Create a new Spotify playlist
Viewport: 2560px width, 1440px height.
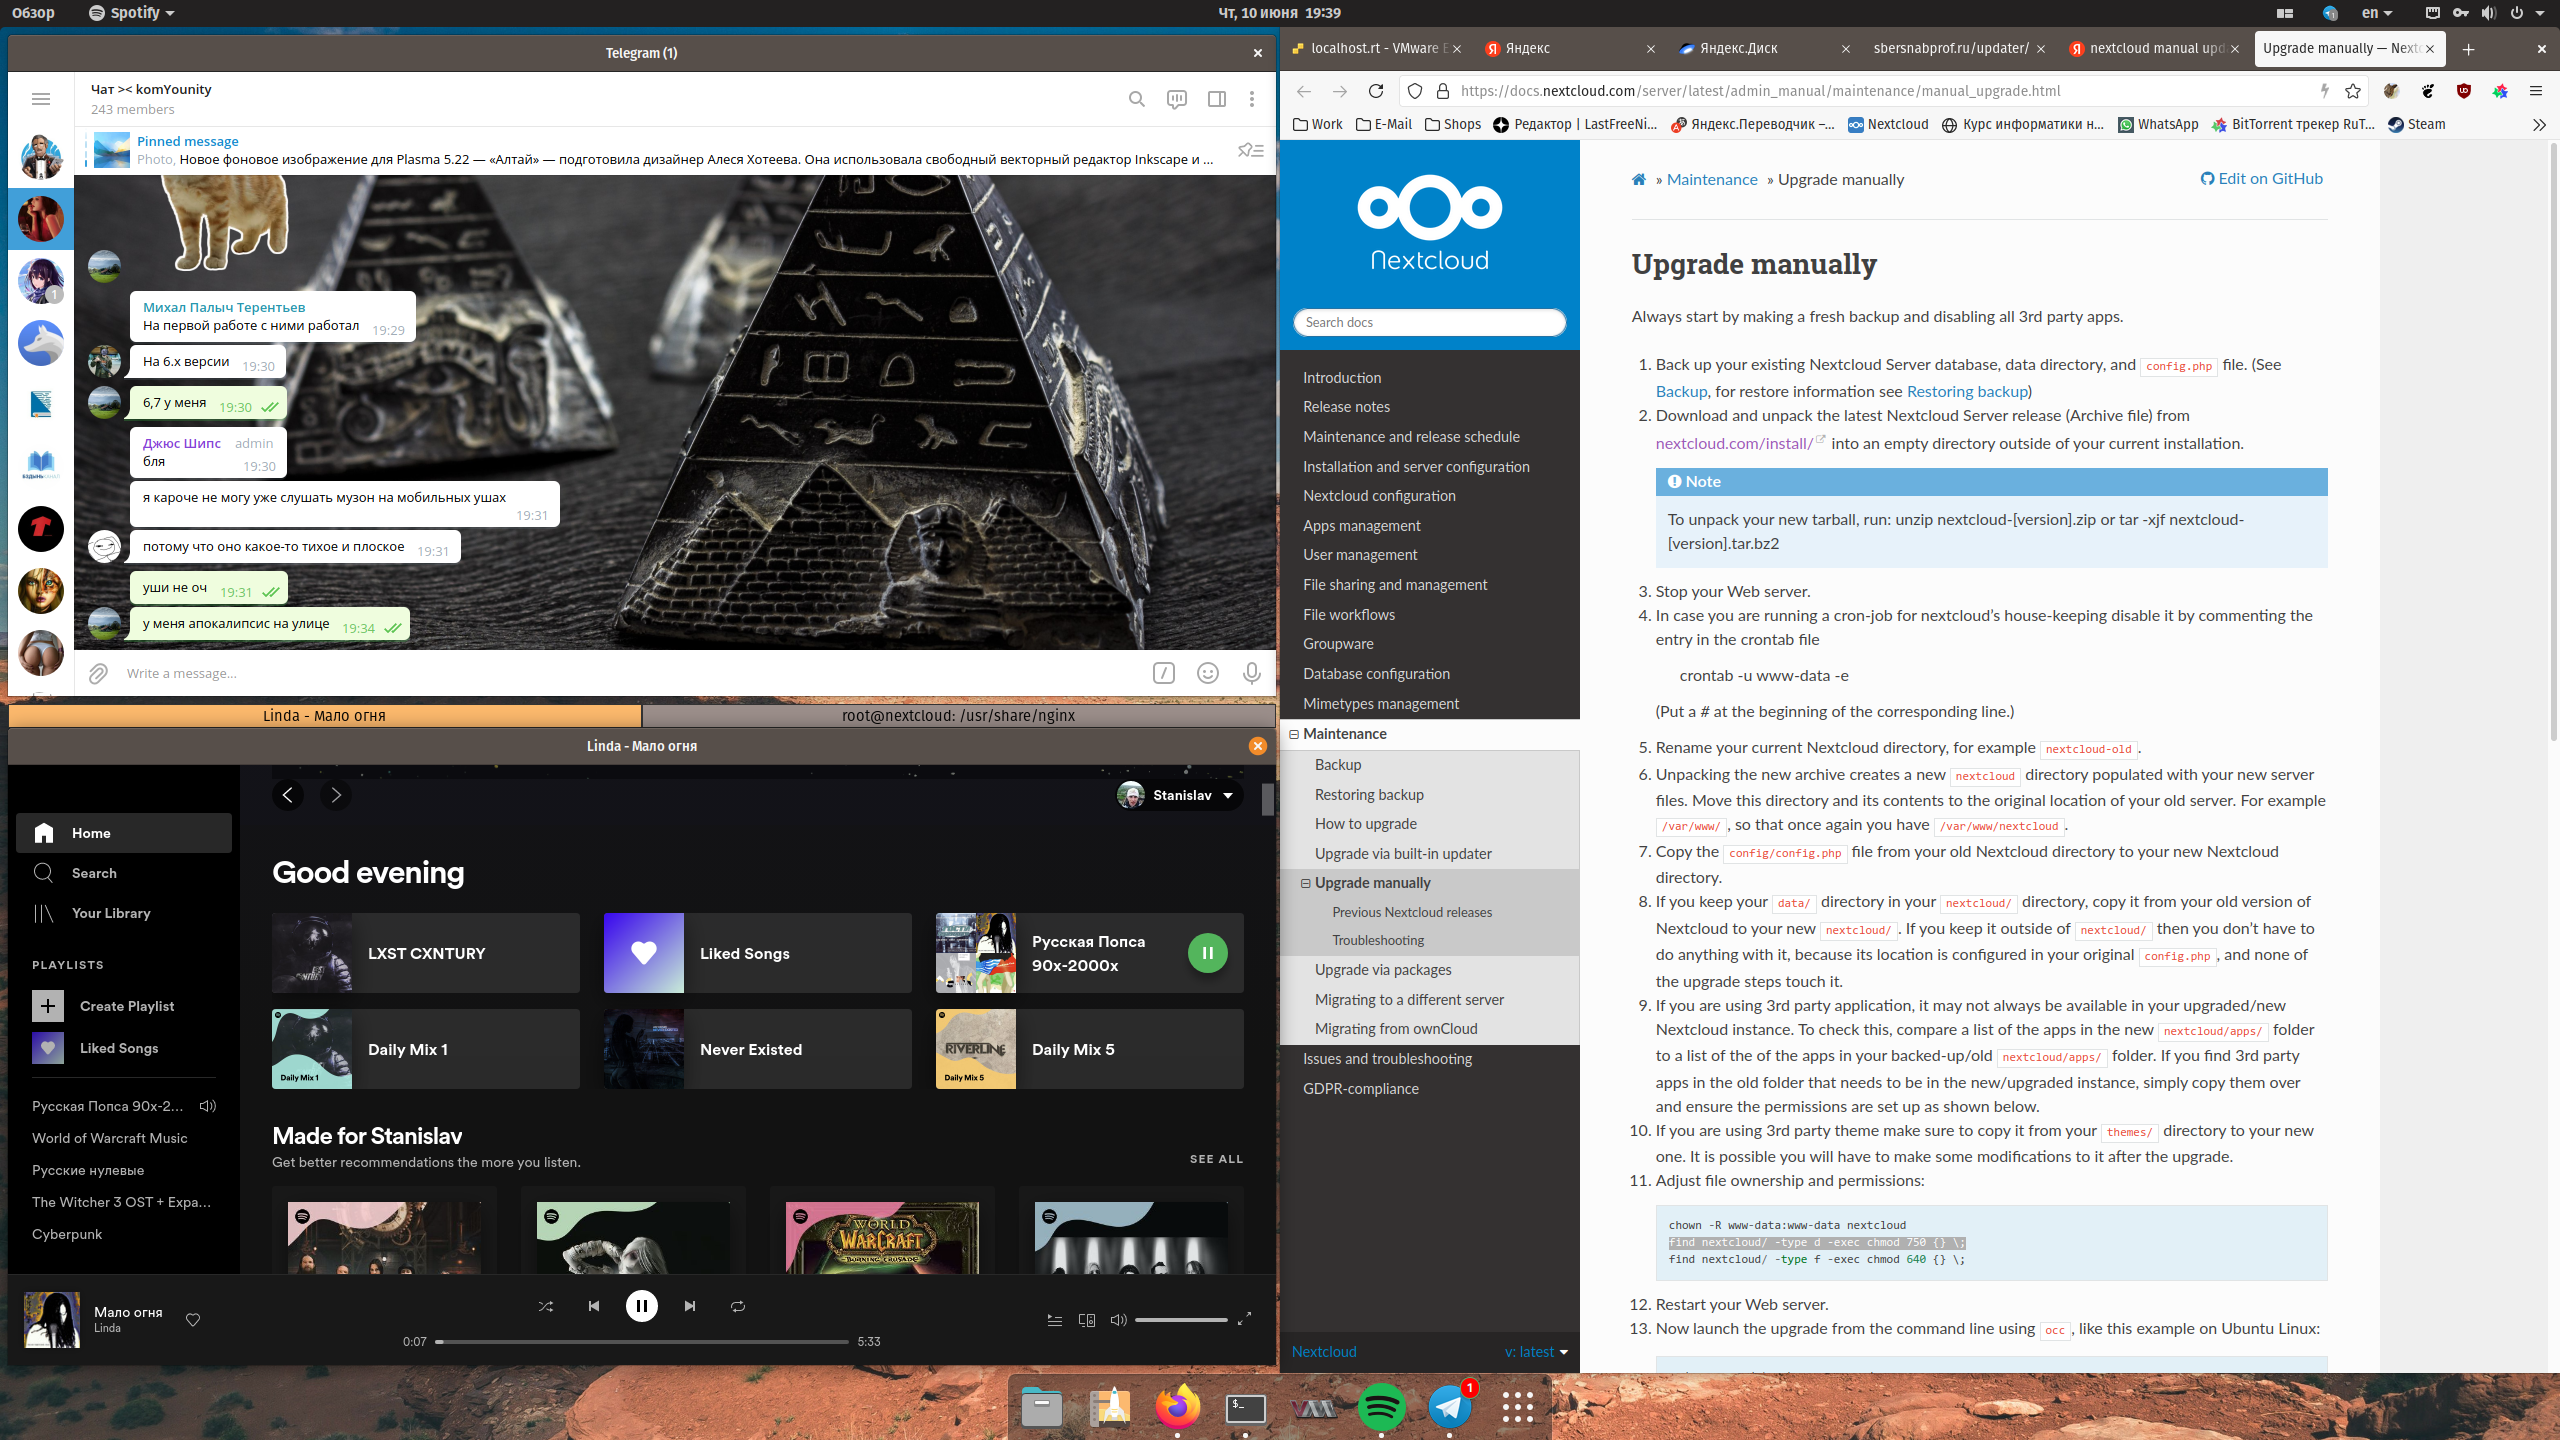point(124,1006)
